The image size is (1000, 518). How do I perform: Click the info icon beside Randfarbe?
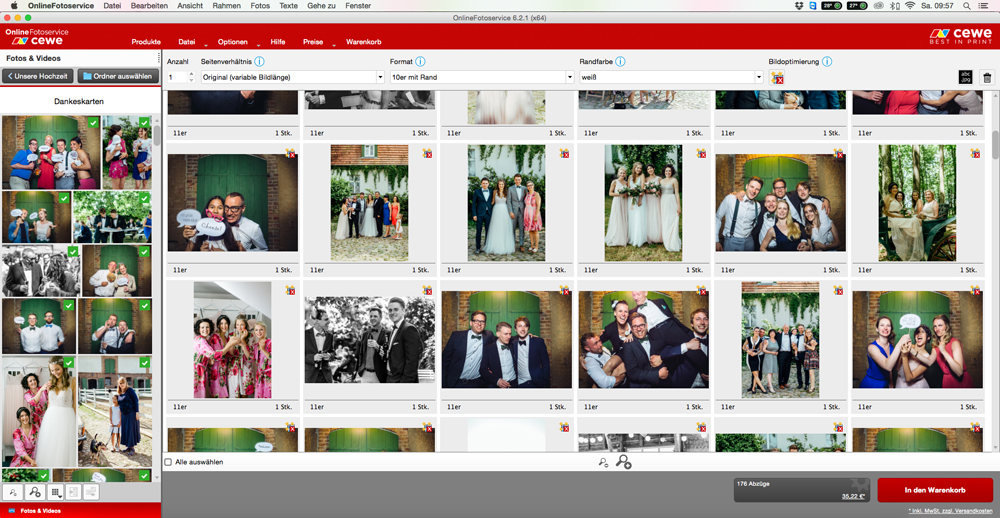[x=620, y=62]
